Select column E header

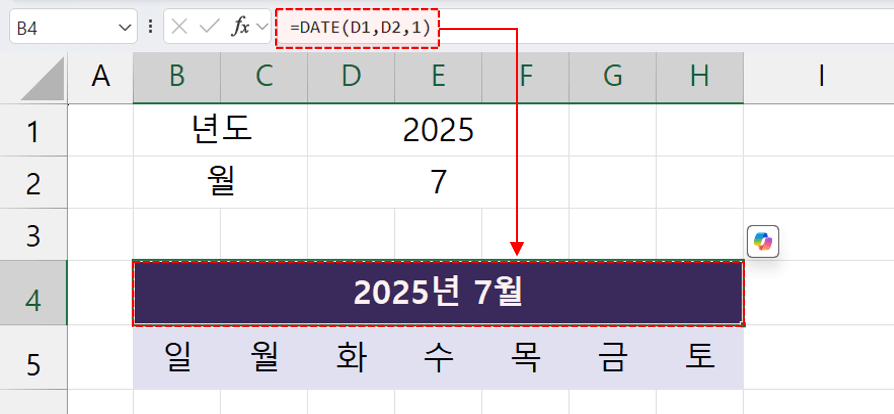[438, 78]
